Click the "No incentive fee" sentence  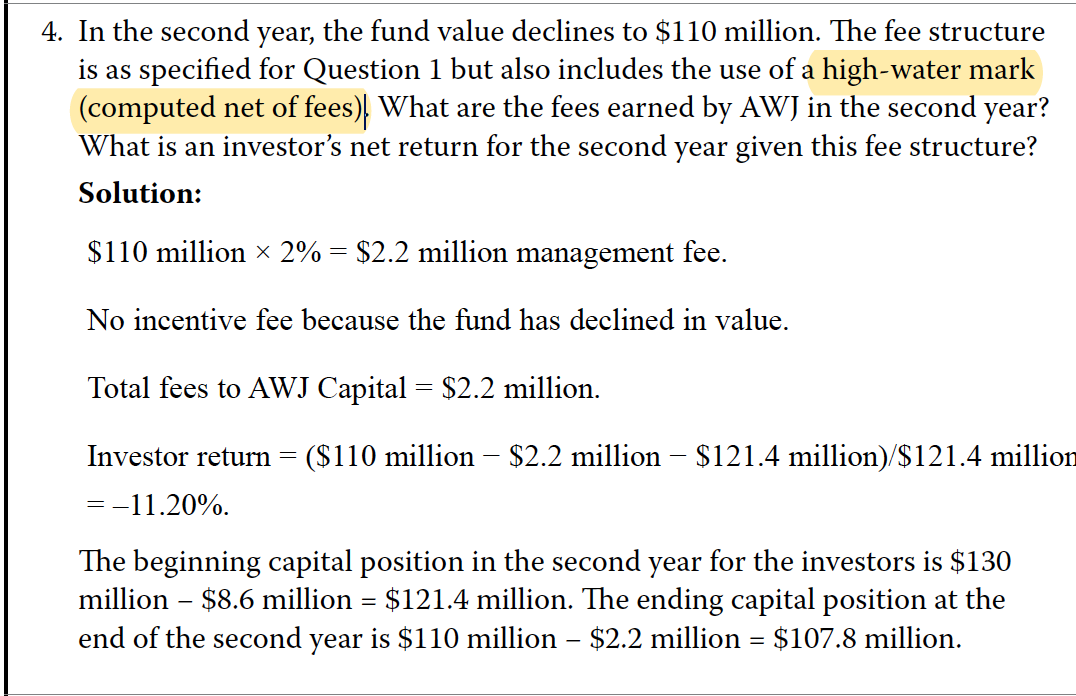190,320
